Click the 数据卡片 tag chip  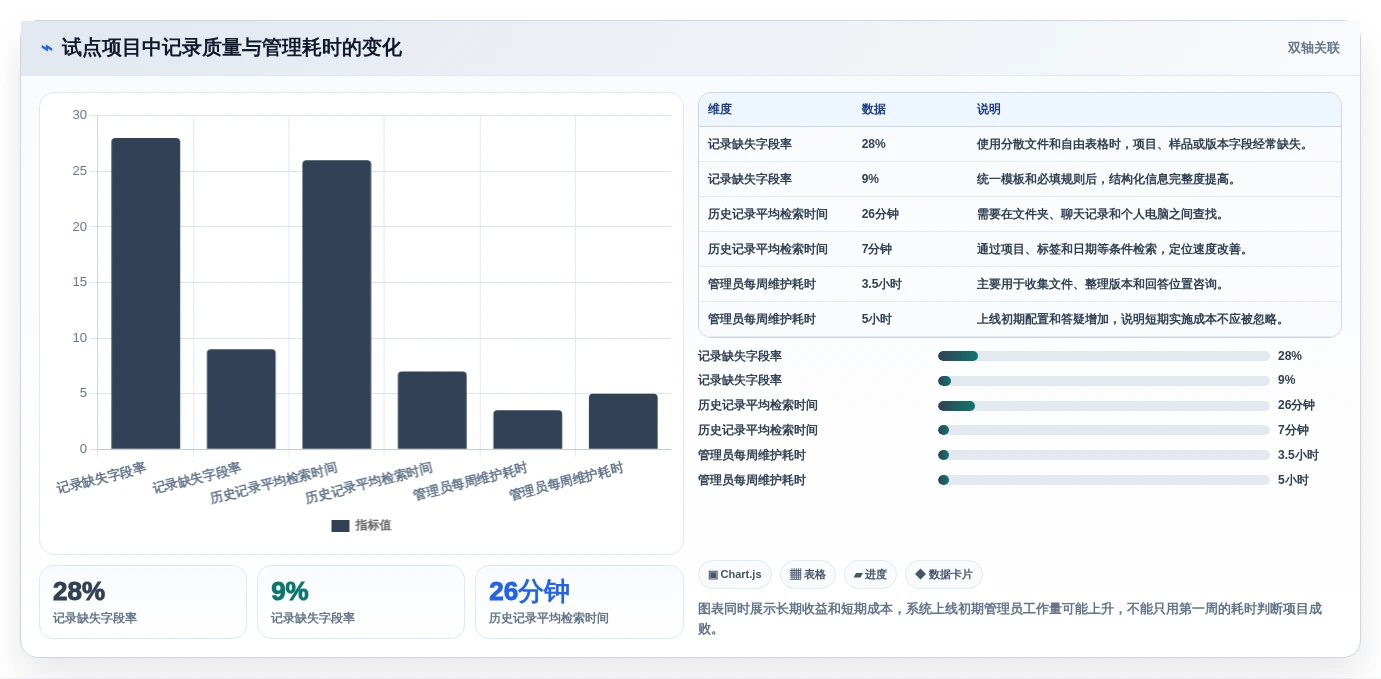coord(944,574)
